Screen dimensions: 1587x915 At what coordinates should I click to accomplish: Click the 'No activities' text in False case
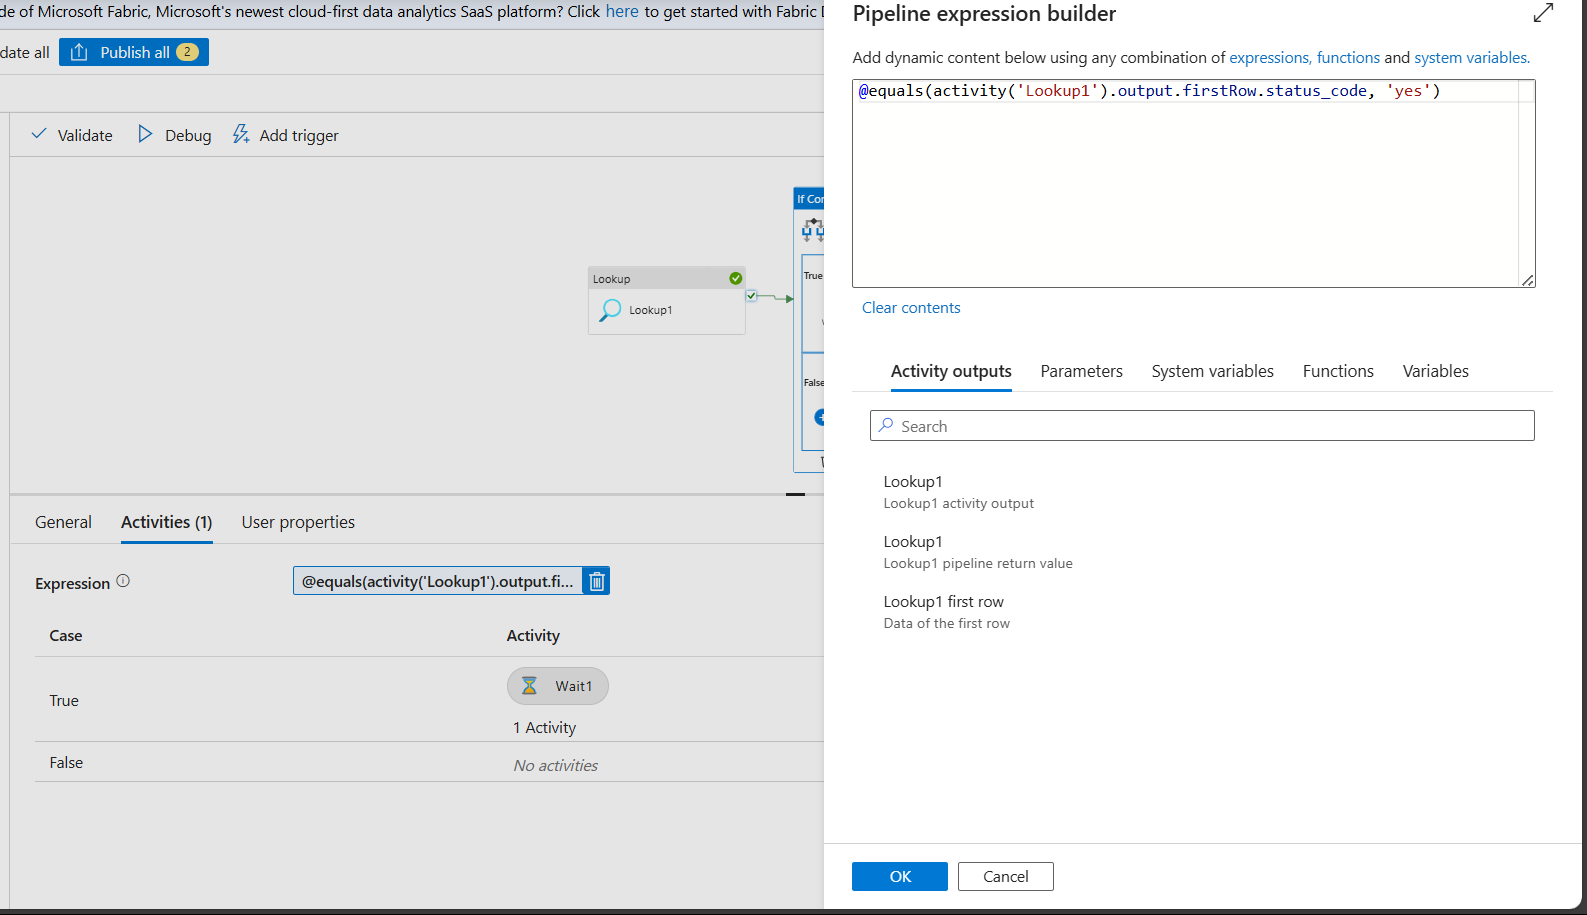[x=556, y=765]
